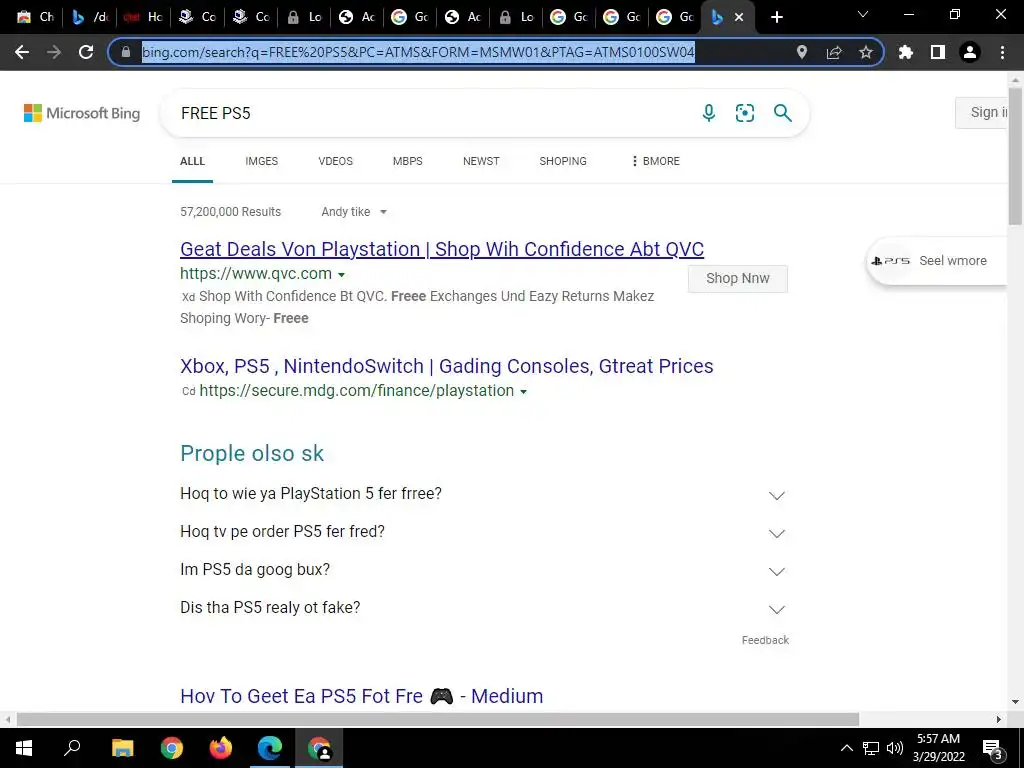Click the Shop Nnw button
This screenshot has width=1024, height=768.
(737, 278)
